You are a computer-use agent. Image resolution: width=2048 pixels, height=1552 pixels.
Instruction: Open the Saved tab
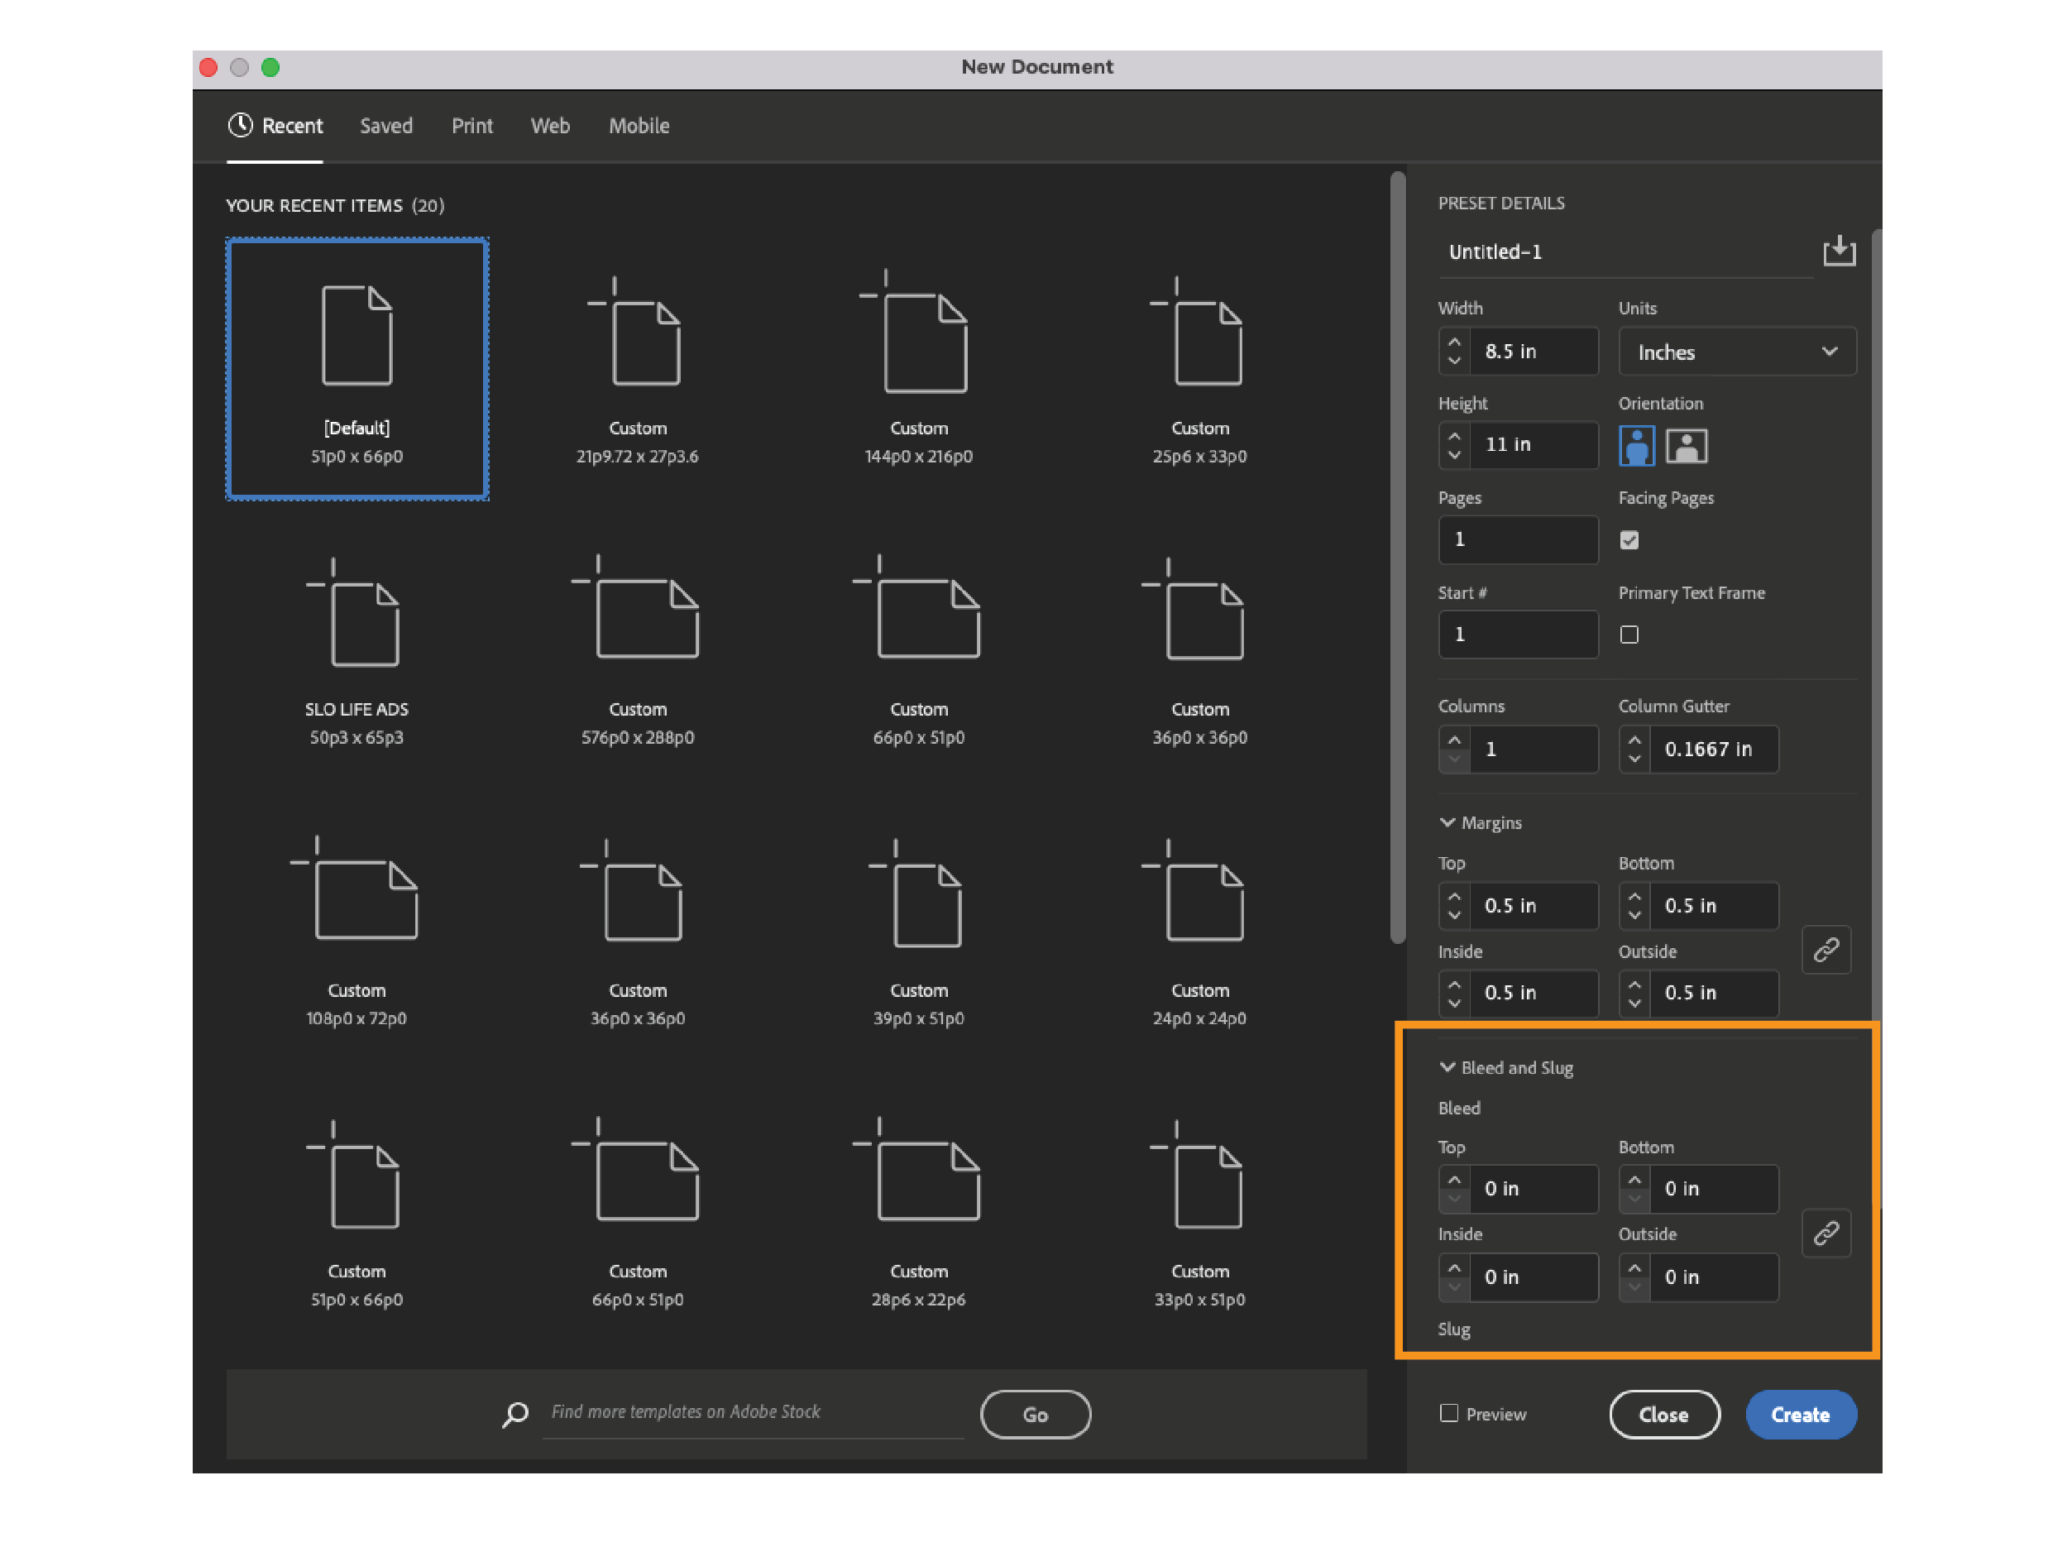coord(386,125)
